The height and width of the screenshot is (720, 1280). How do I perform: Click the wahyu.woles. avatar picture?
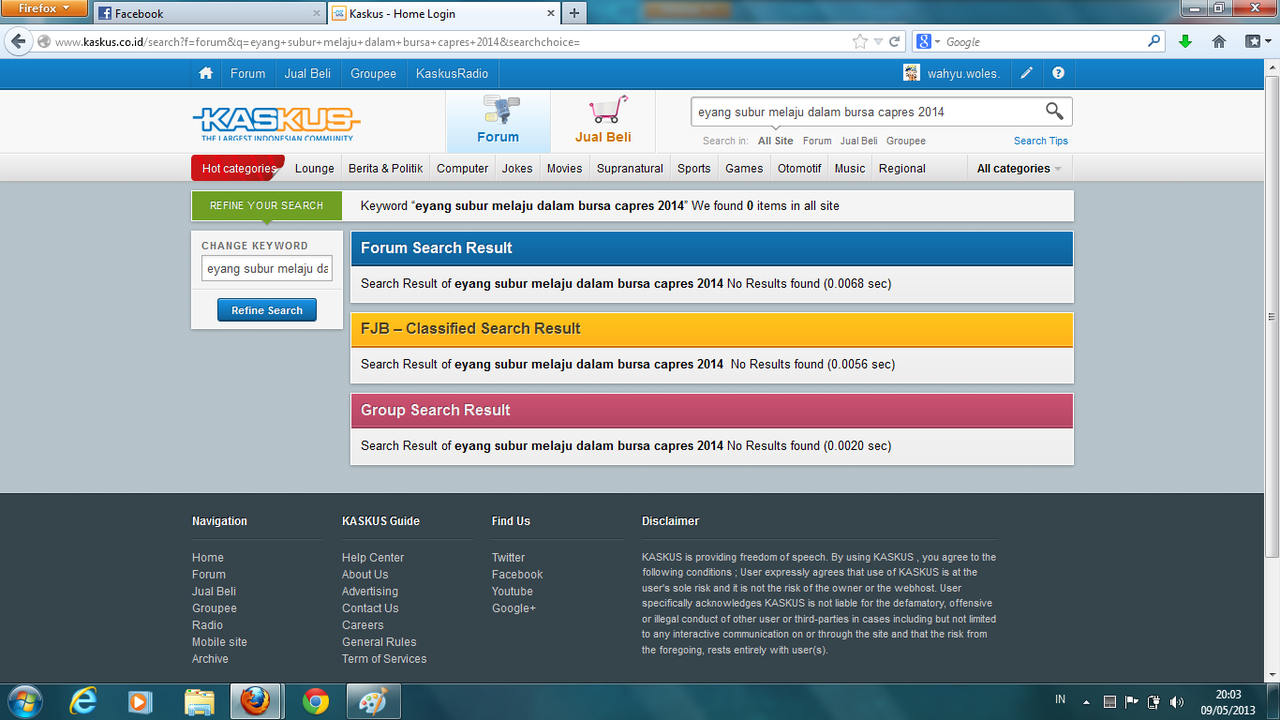pos(911,73)
